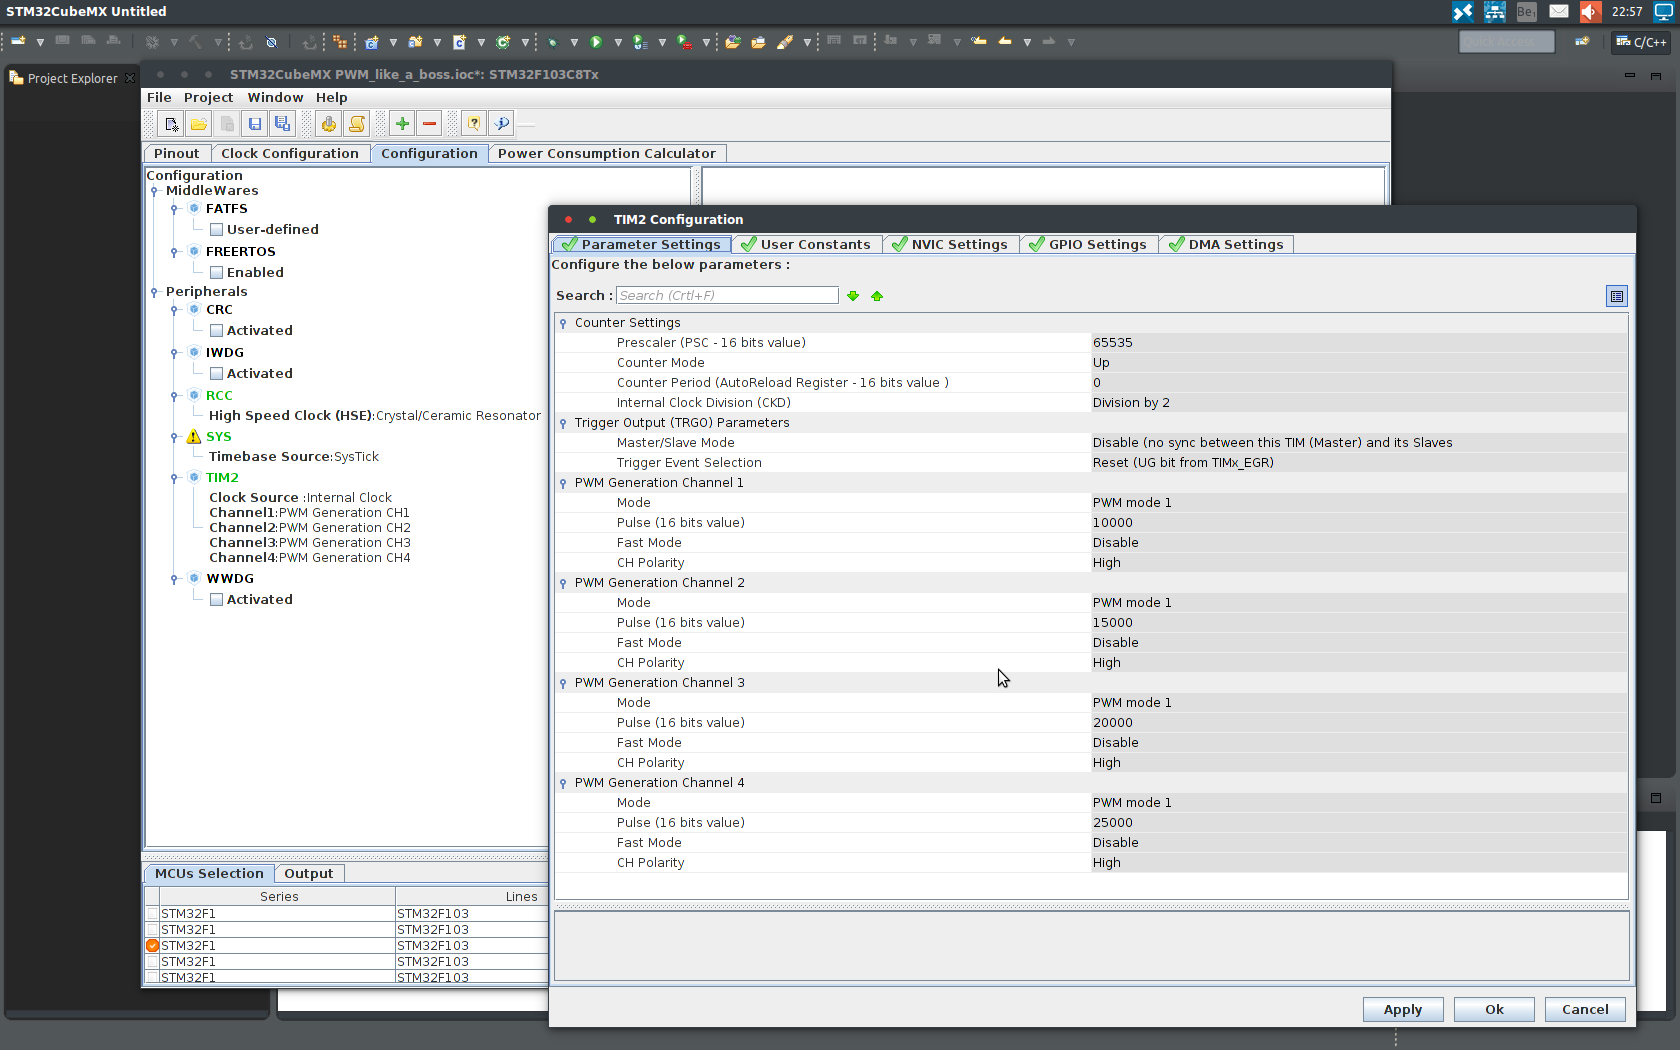Select the checked STM32F1 MCU row marker
The image size is (1680, 1050).
[x=152, y=946]
